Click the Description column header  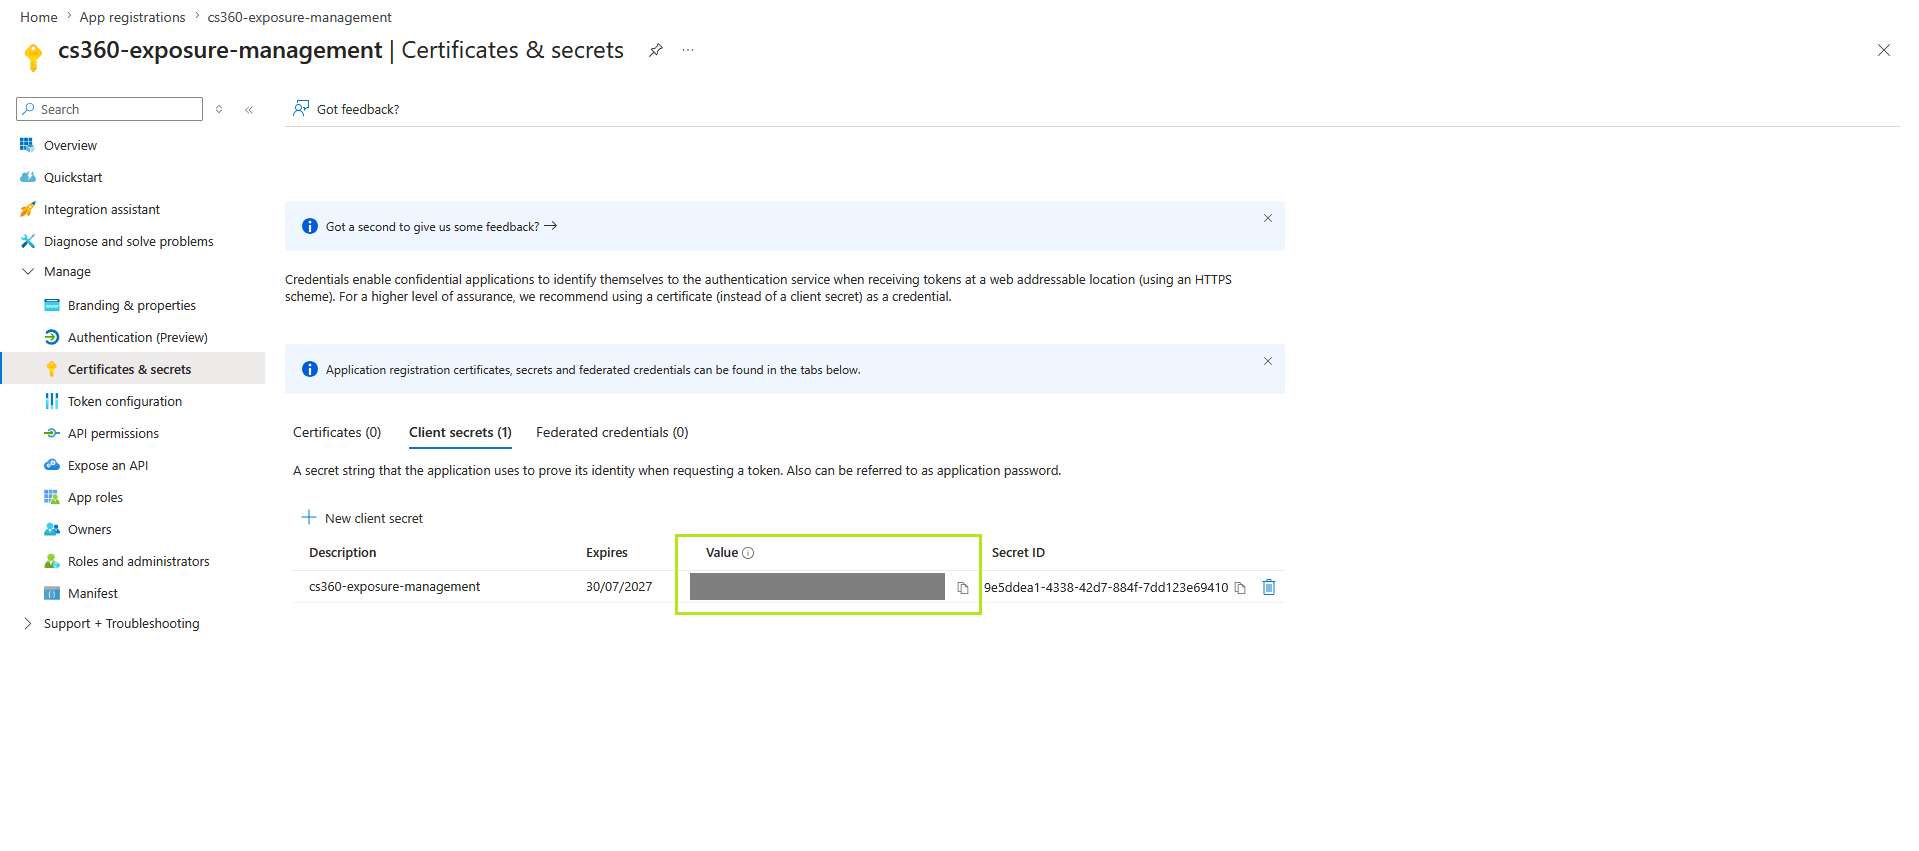click(343, 553)
